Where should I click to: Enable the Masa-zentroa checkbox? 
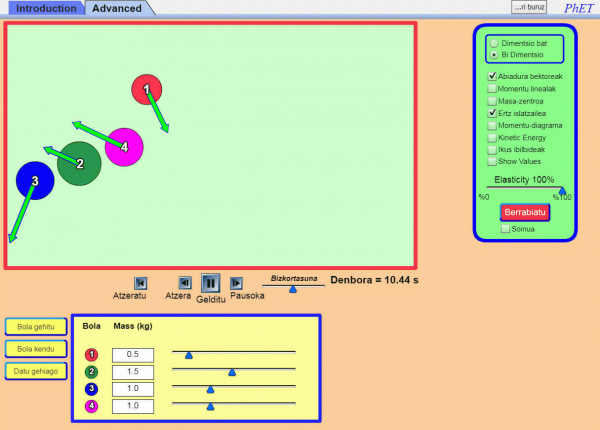[492, 101]
